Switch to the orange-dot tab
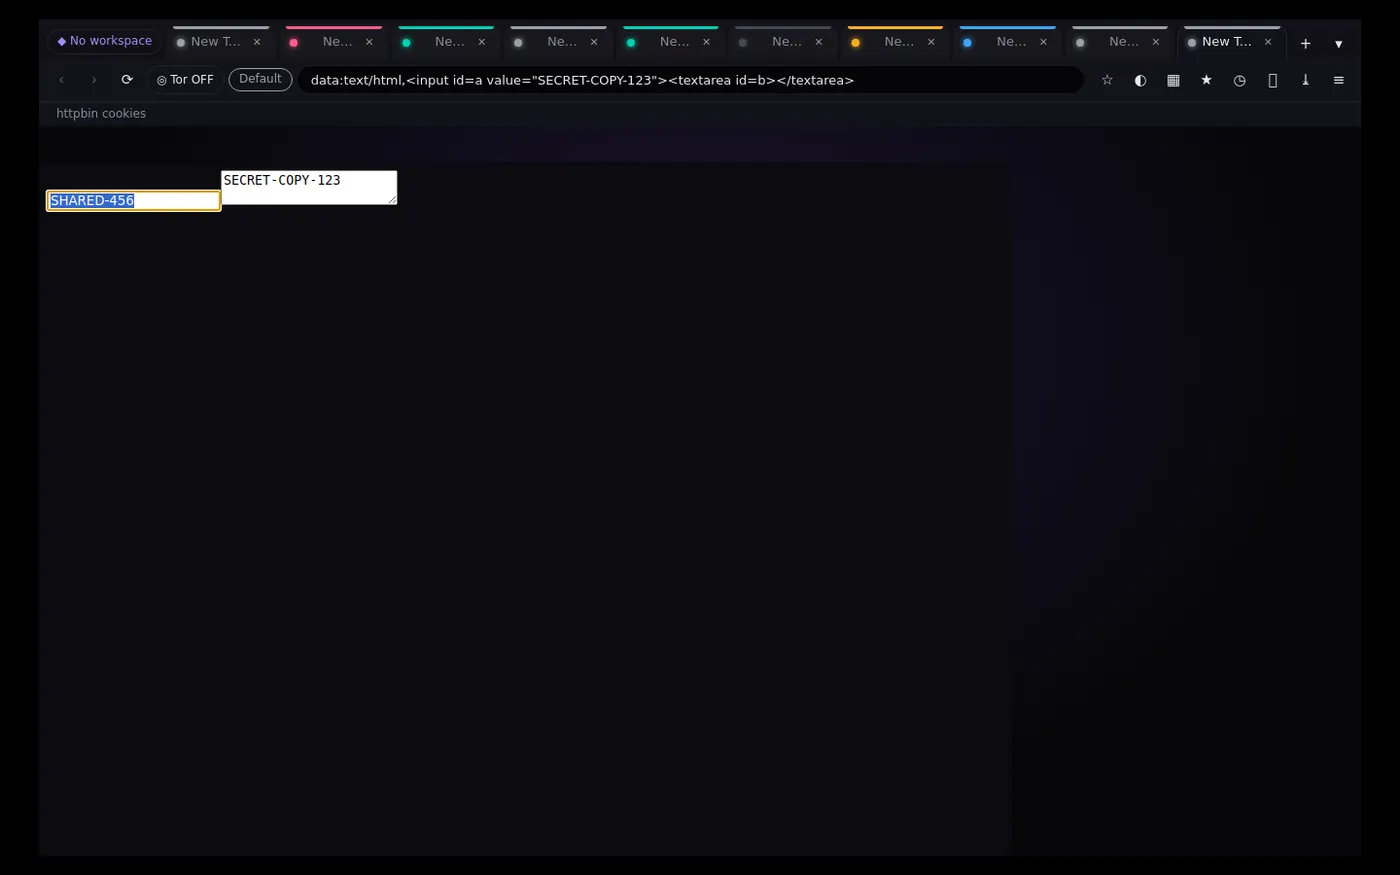This screenshot has width=1400, height=875. [x=896, y=42]
